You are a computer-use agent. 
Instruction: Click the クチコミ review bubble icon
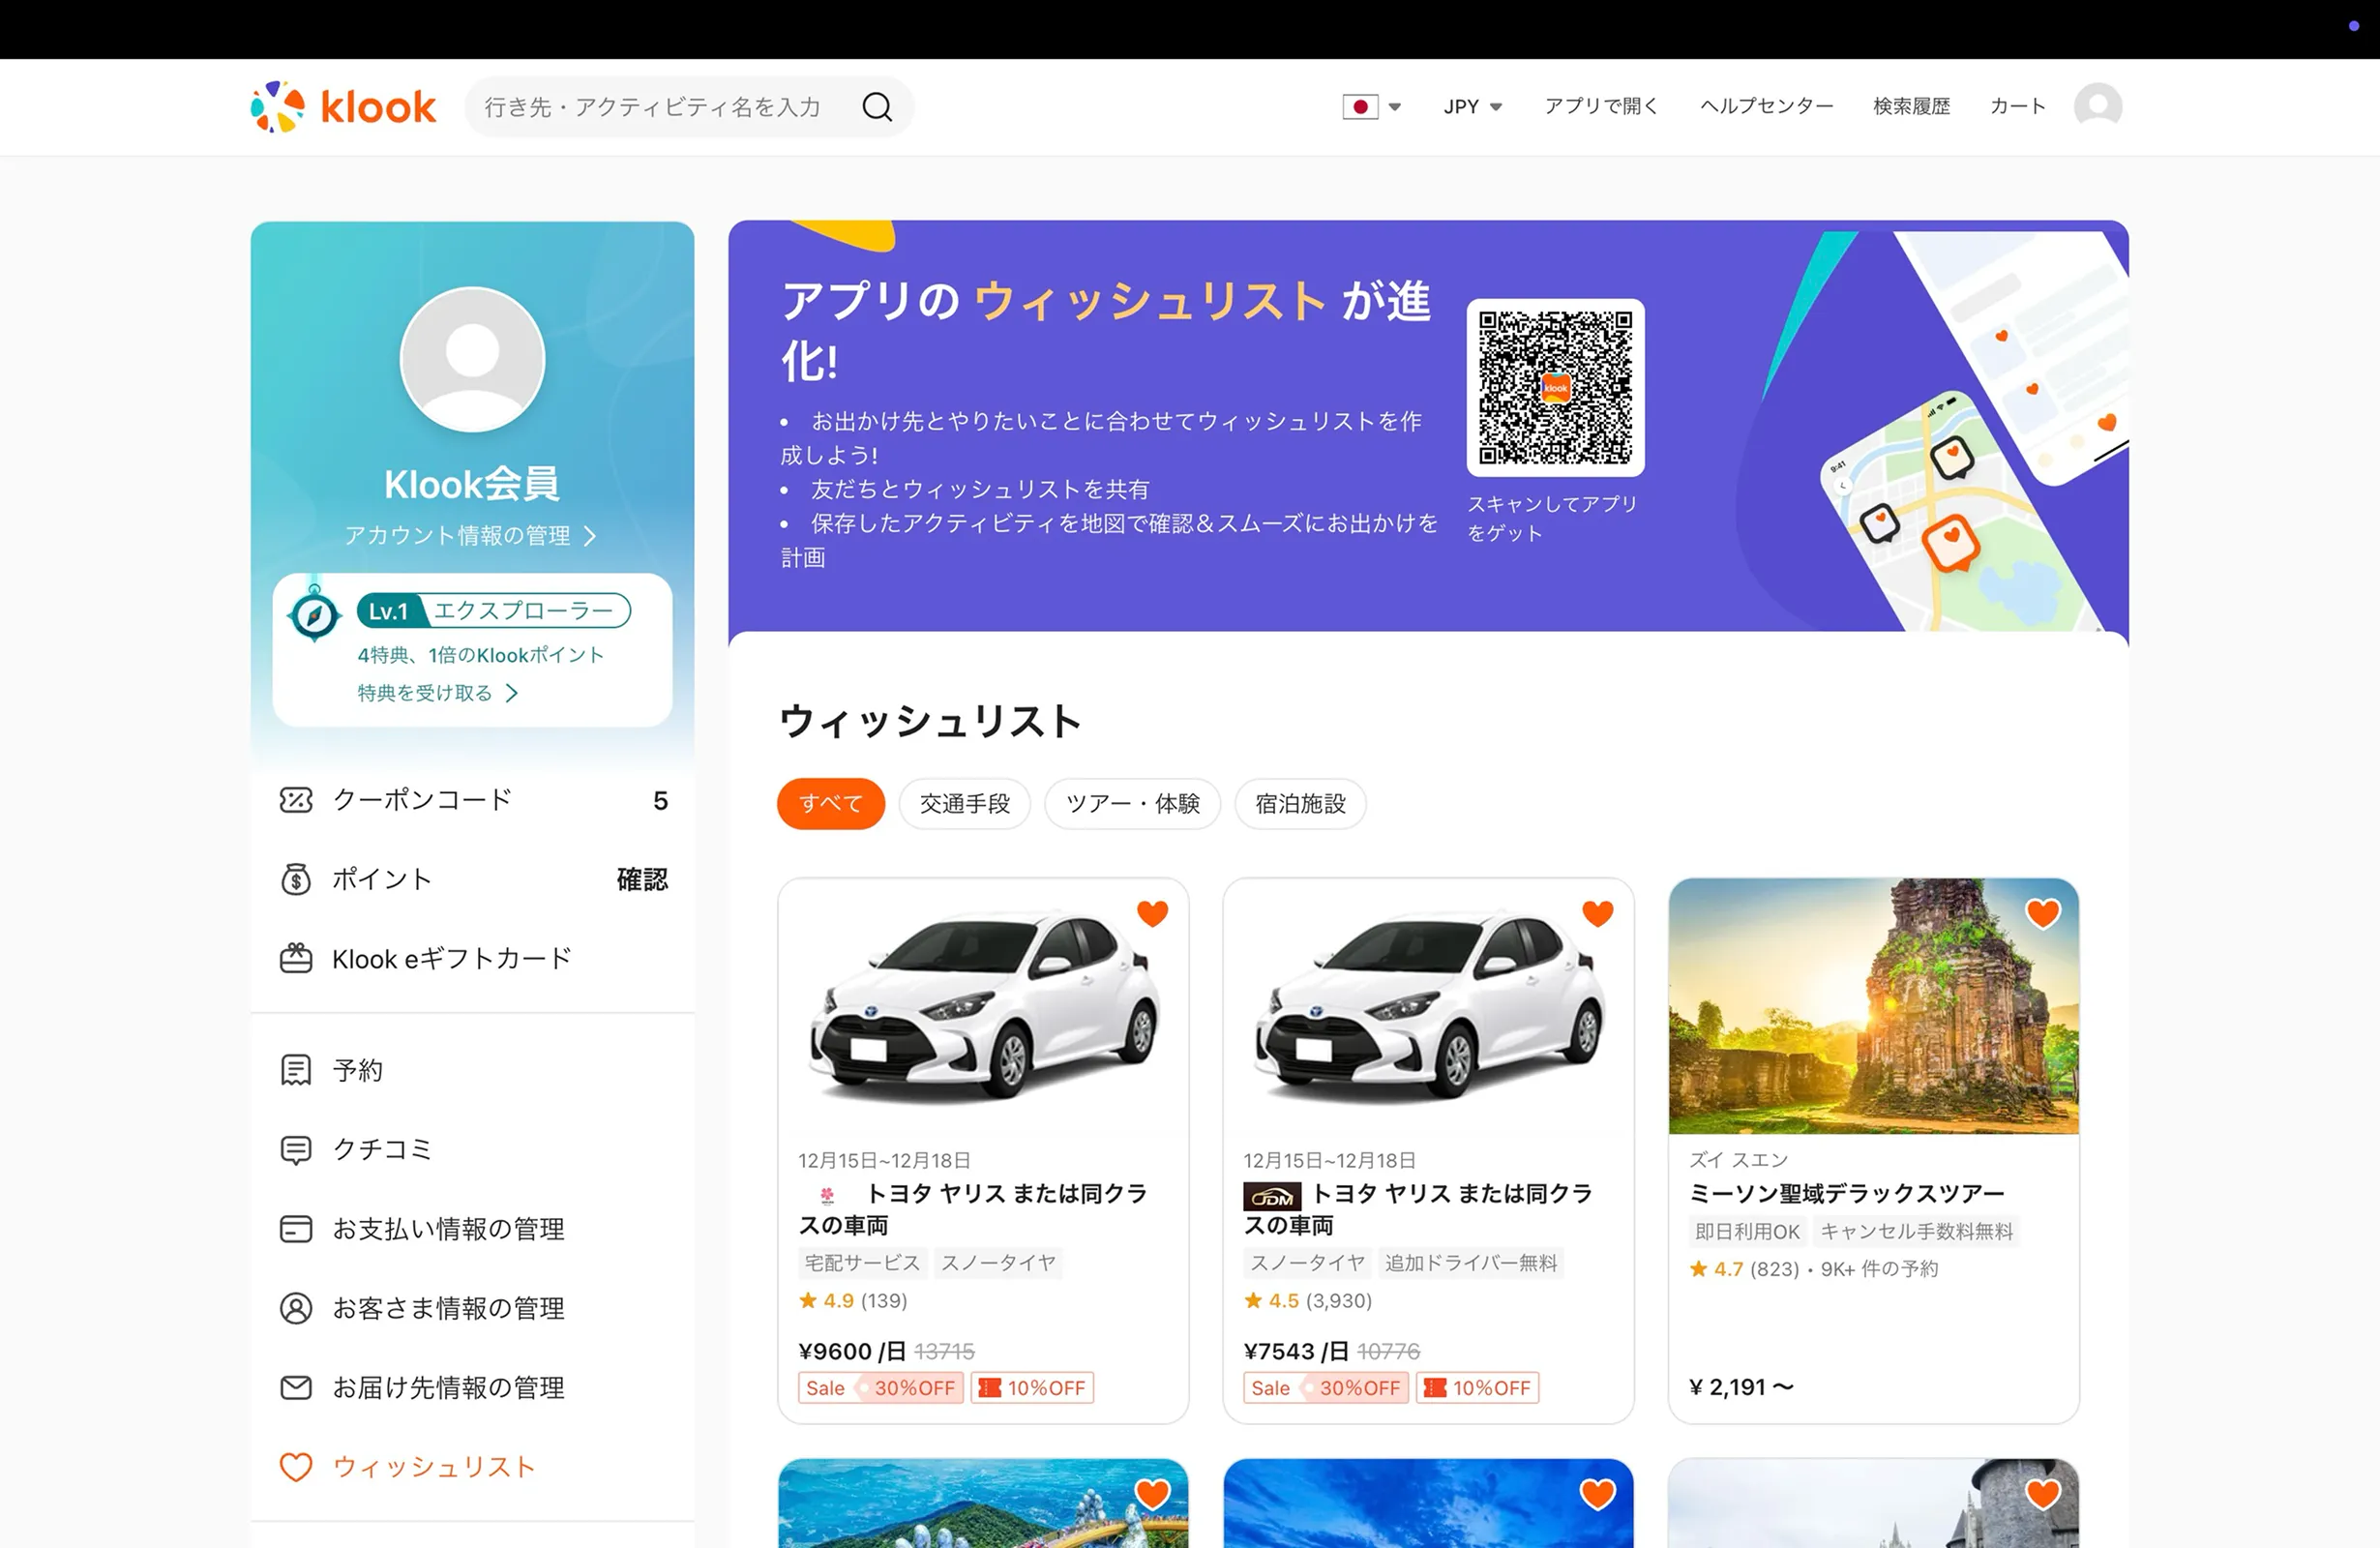pos(296,1149)
